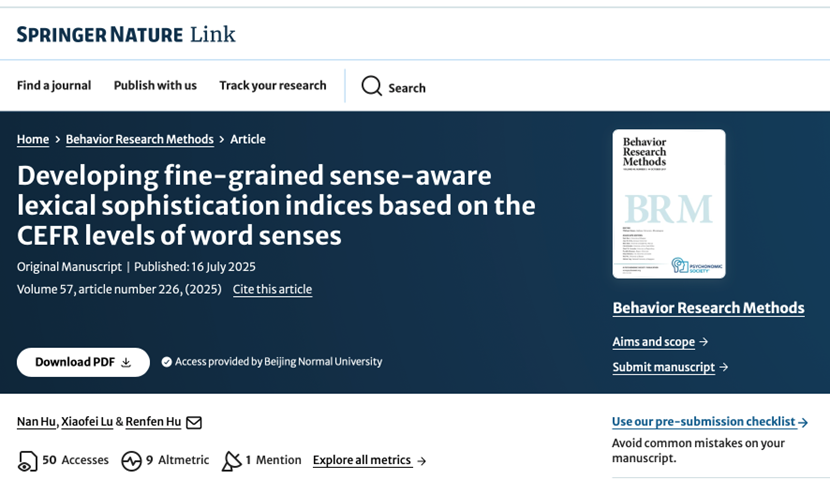Open Aims and scope link
Viewport: 830px width, 480px height.
pos(660,342)
